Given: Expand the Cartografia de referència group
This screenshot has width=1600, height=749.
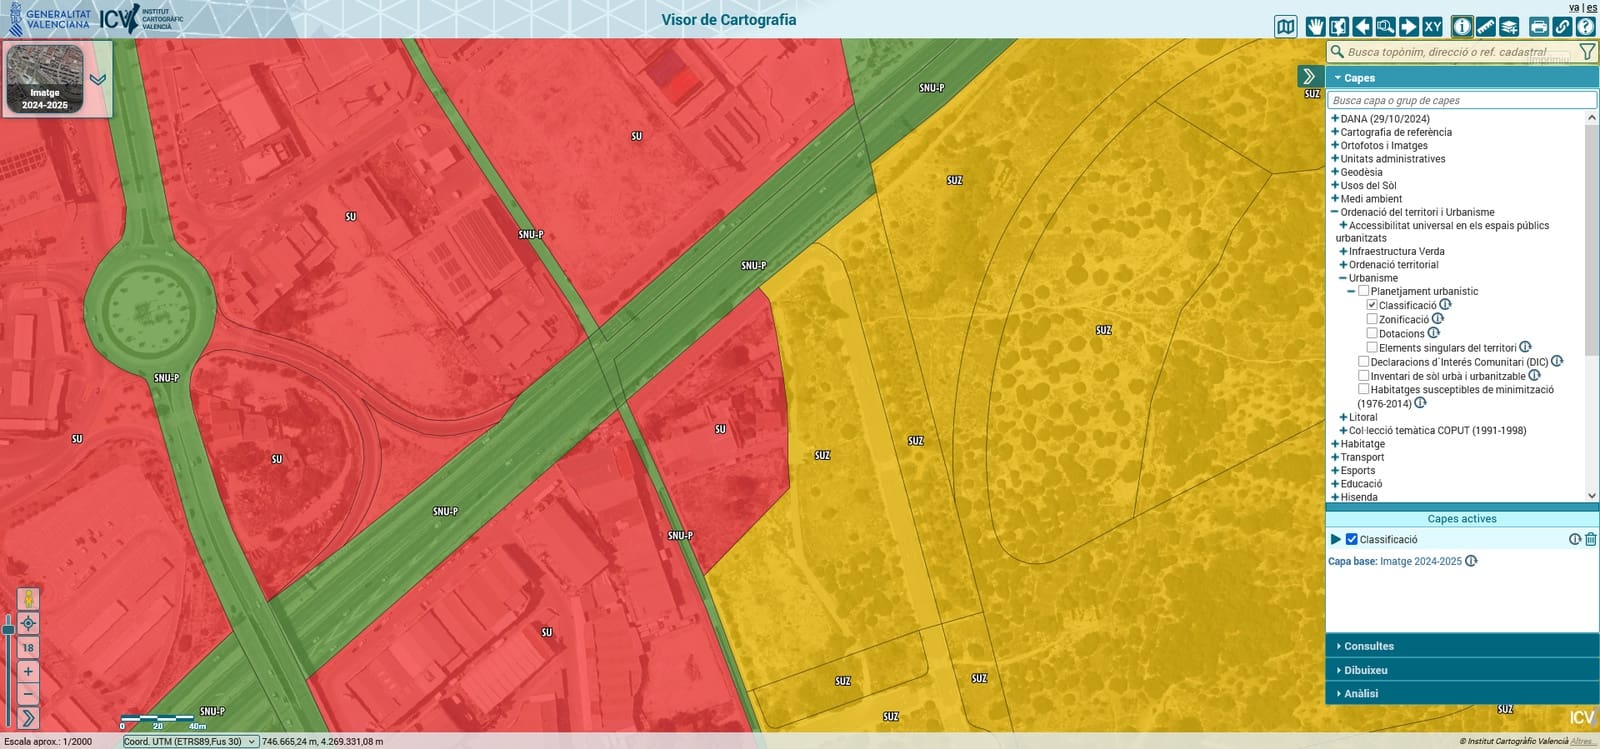Looking at the screenshot, I should click(x=1335, y=131).
